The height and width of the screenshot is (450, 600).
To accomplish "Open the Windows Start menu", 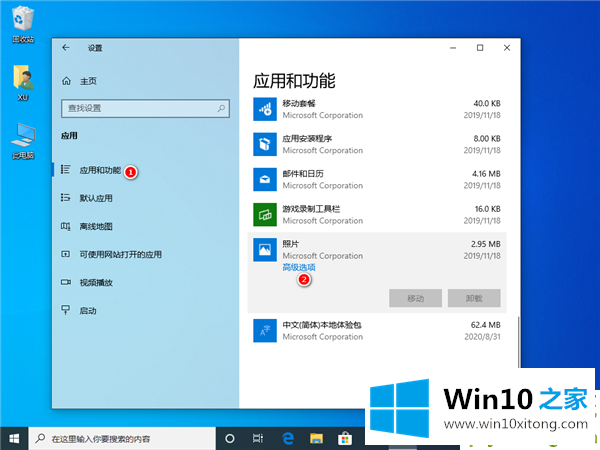I will (14, 439).
